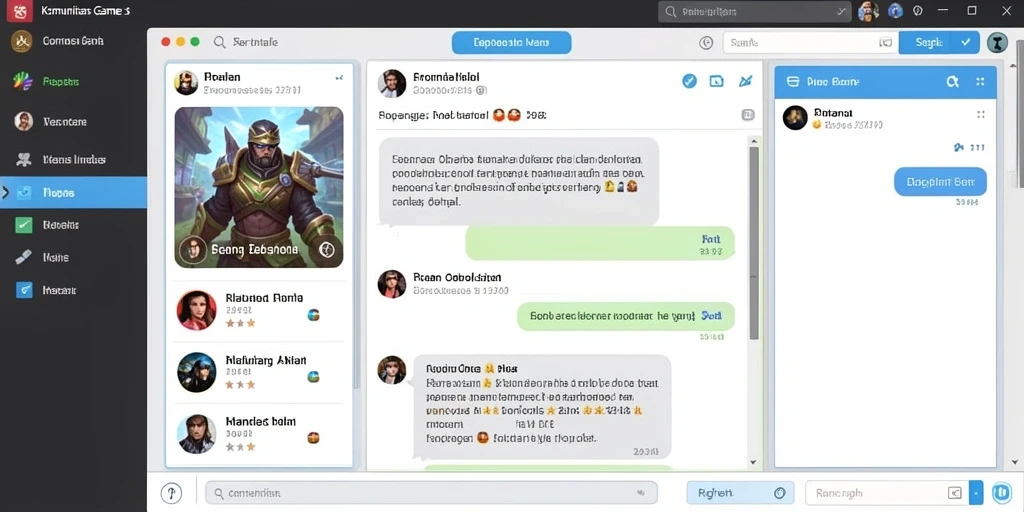This screenshot has width=1024, height=512.
Task: Select the colorful Reapaks sidebar icon
Action: [x=23, y=81]
